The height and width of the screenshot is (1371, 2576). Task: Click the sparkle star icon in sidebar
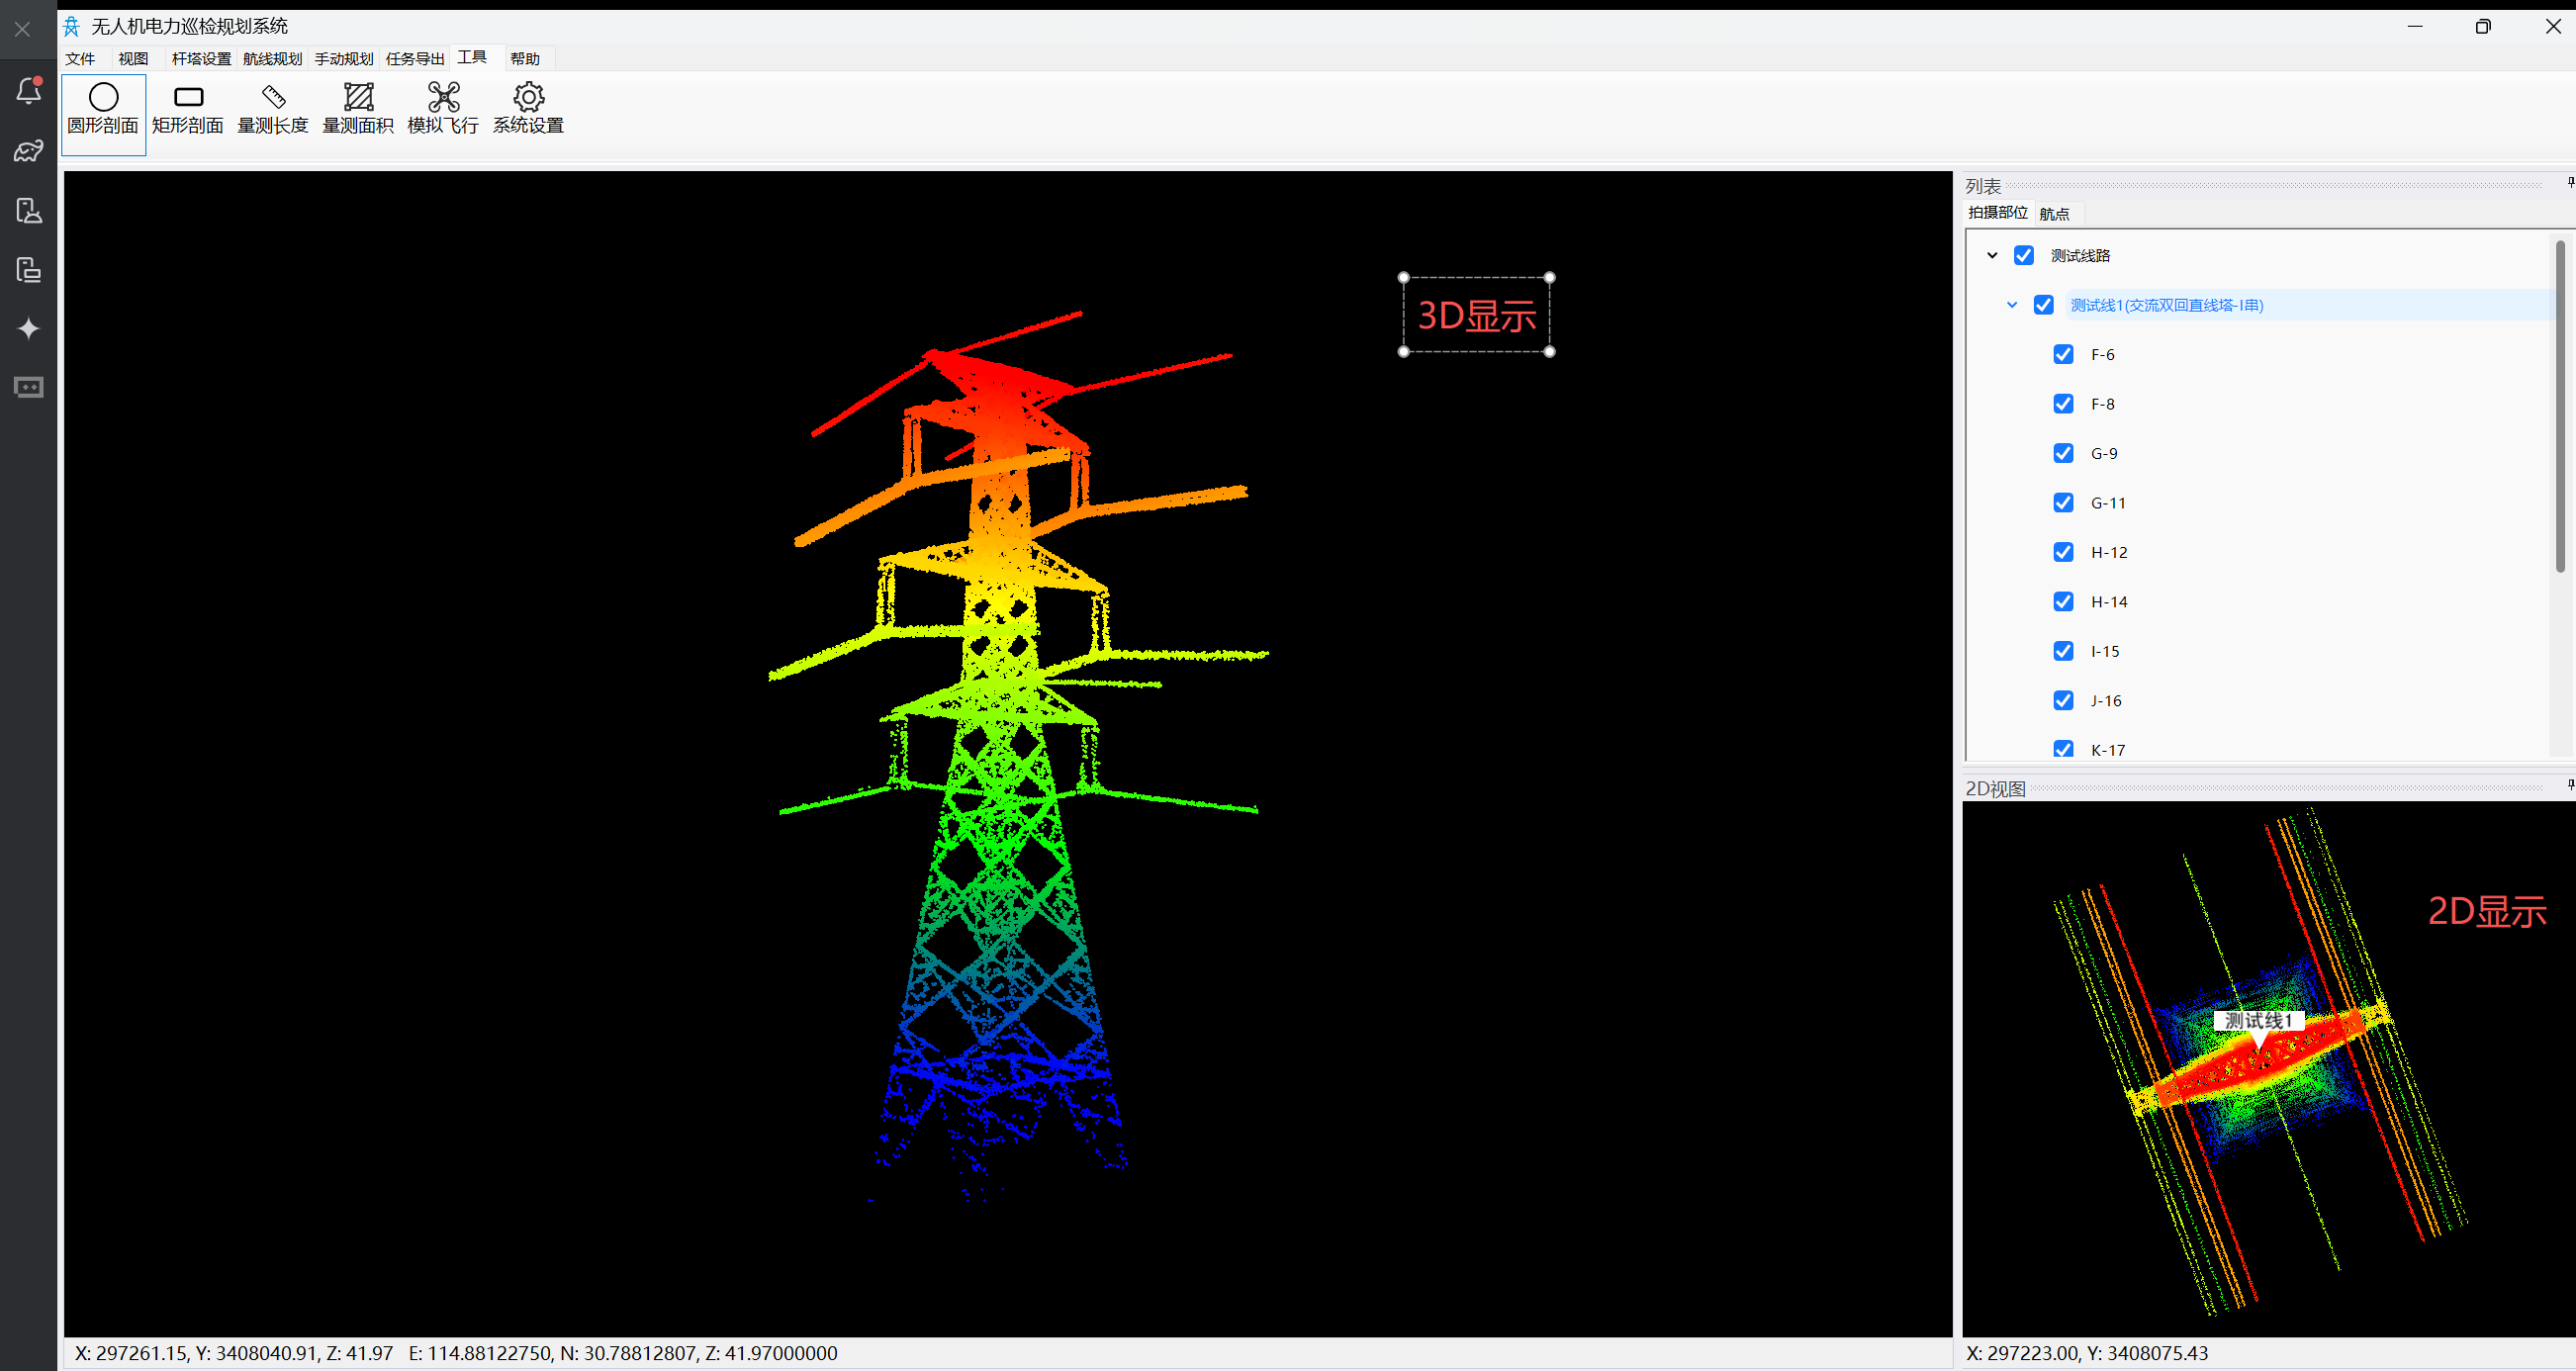[29, 329]
